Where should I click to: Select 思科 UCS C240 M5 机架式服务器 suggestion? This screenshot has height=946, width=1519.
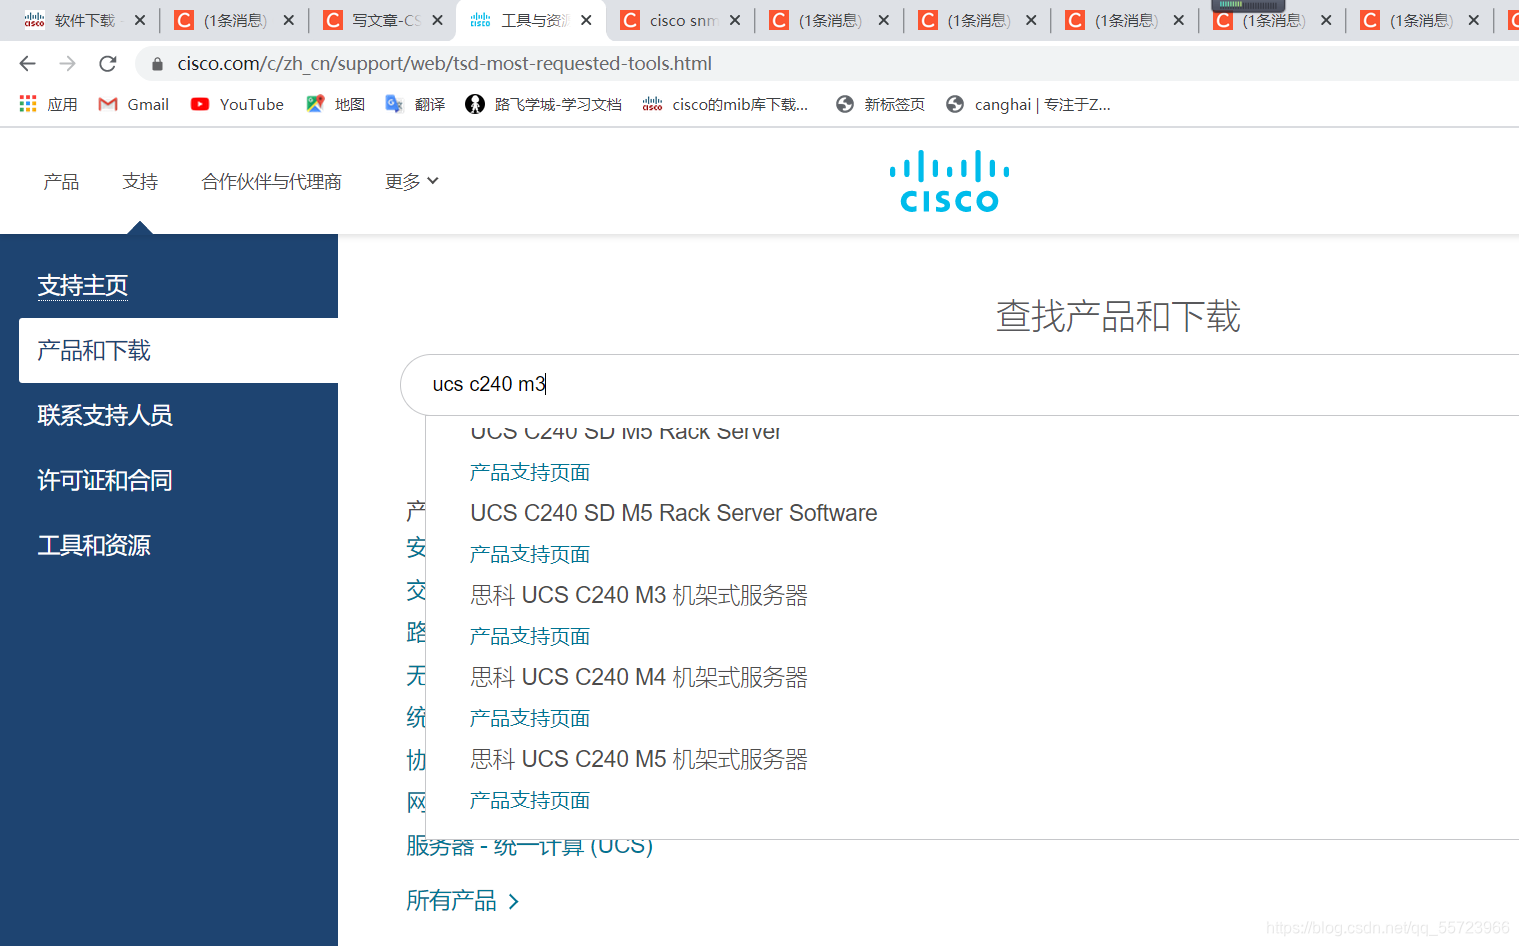coord(639,759)
